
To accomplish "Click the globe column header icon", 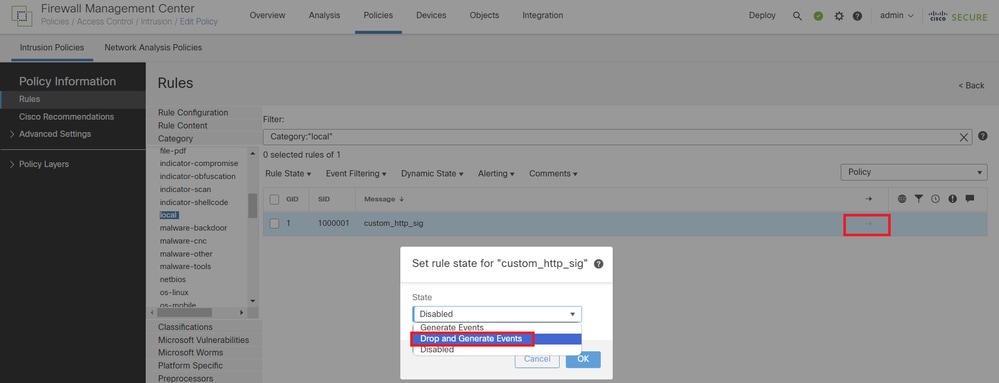I will pyautogui.click(x=902, y=199).
